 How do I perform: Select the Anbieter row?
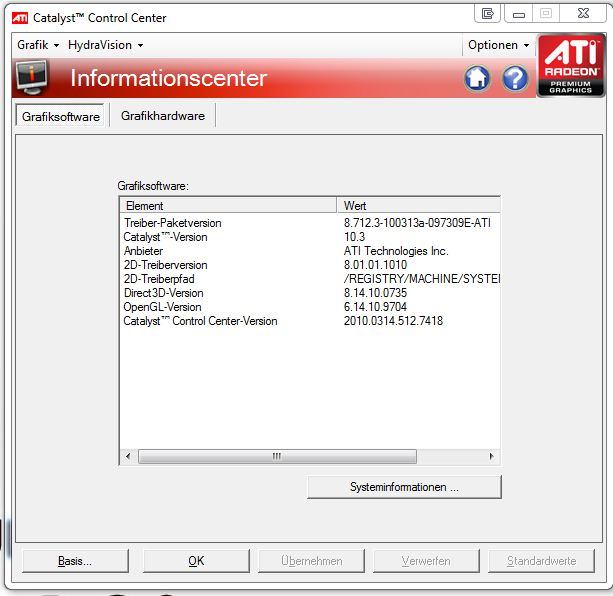coord(310,251)
